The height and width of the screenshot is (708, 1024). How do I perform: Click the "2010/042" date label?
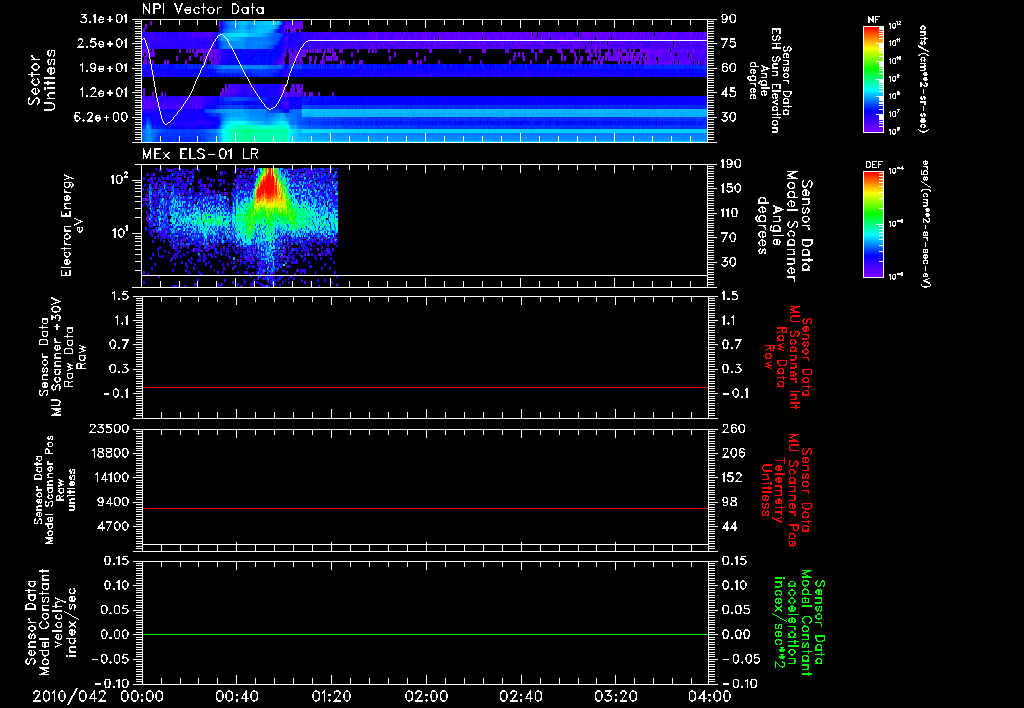point(69,697)
